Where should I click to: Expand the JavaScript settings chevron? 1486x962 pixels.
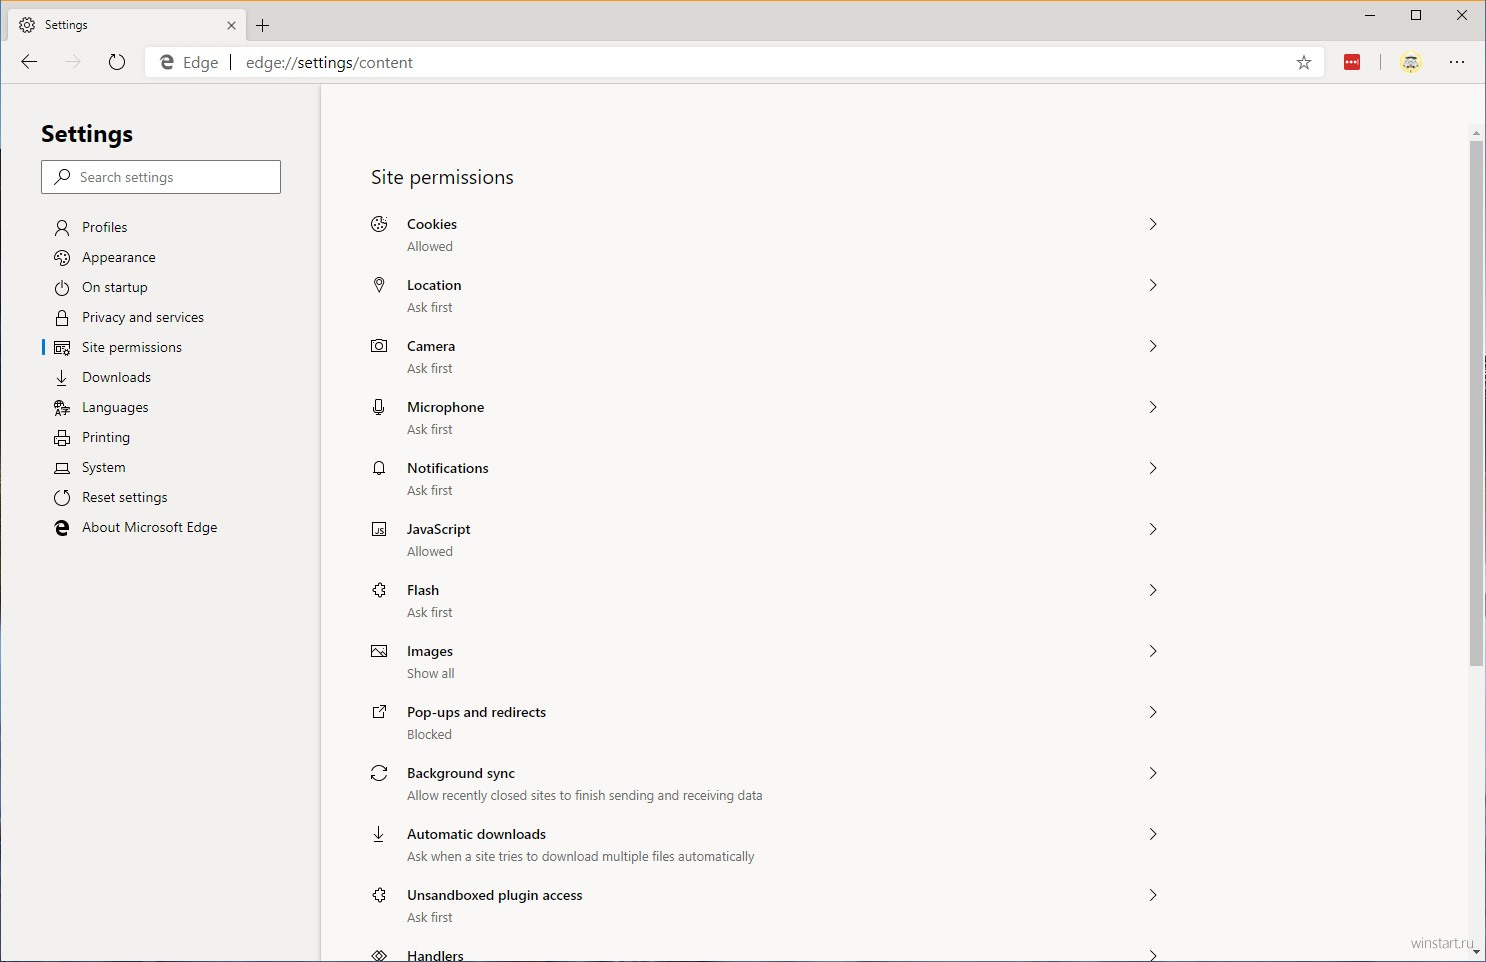click(1152, 529)
